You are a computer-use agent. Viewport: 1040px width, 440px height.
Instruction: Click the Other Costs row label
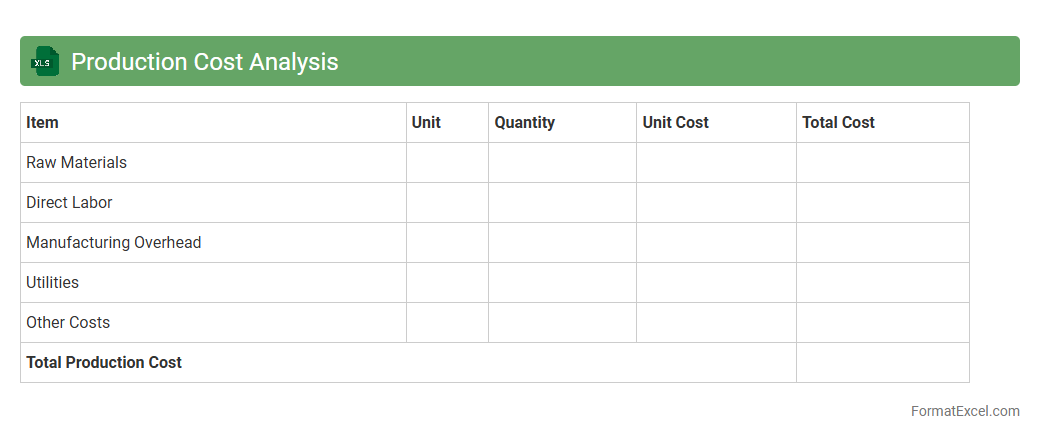68,322
